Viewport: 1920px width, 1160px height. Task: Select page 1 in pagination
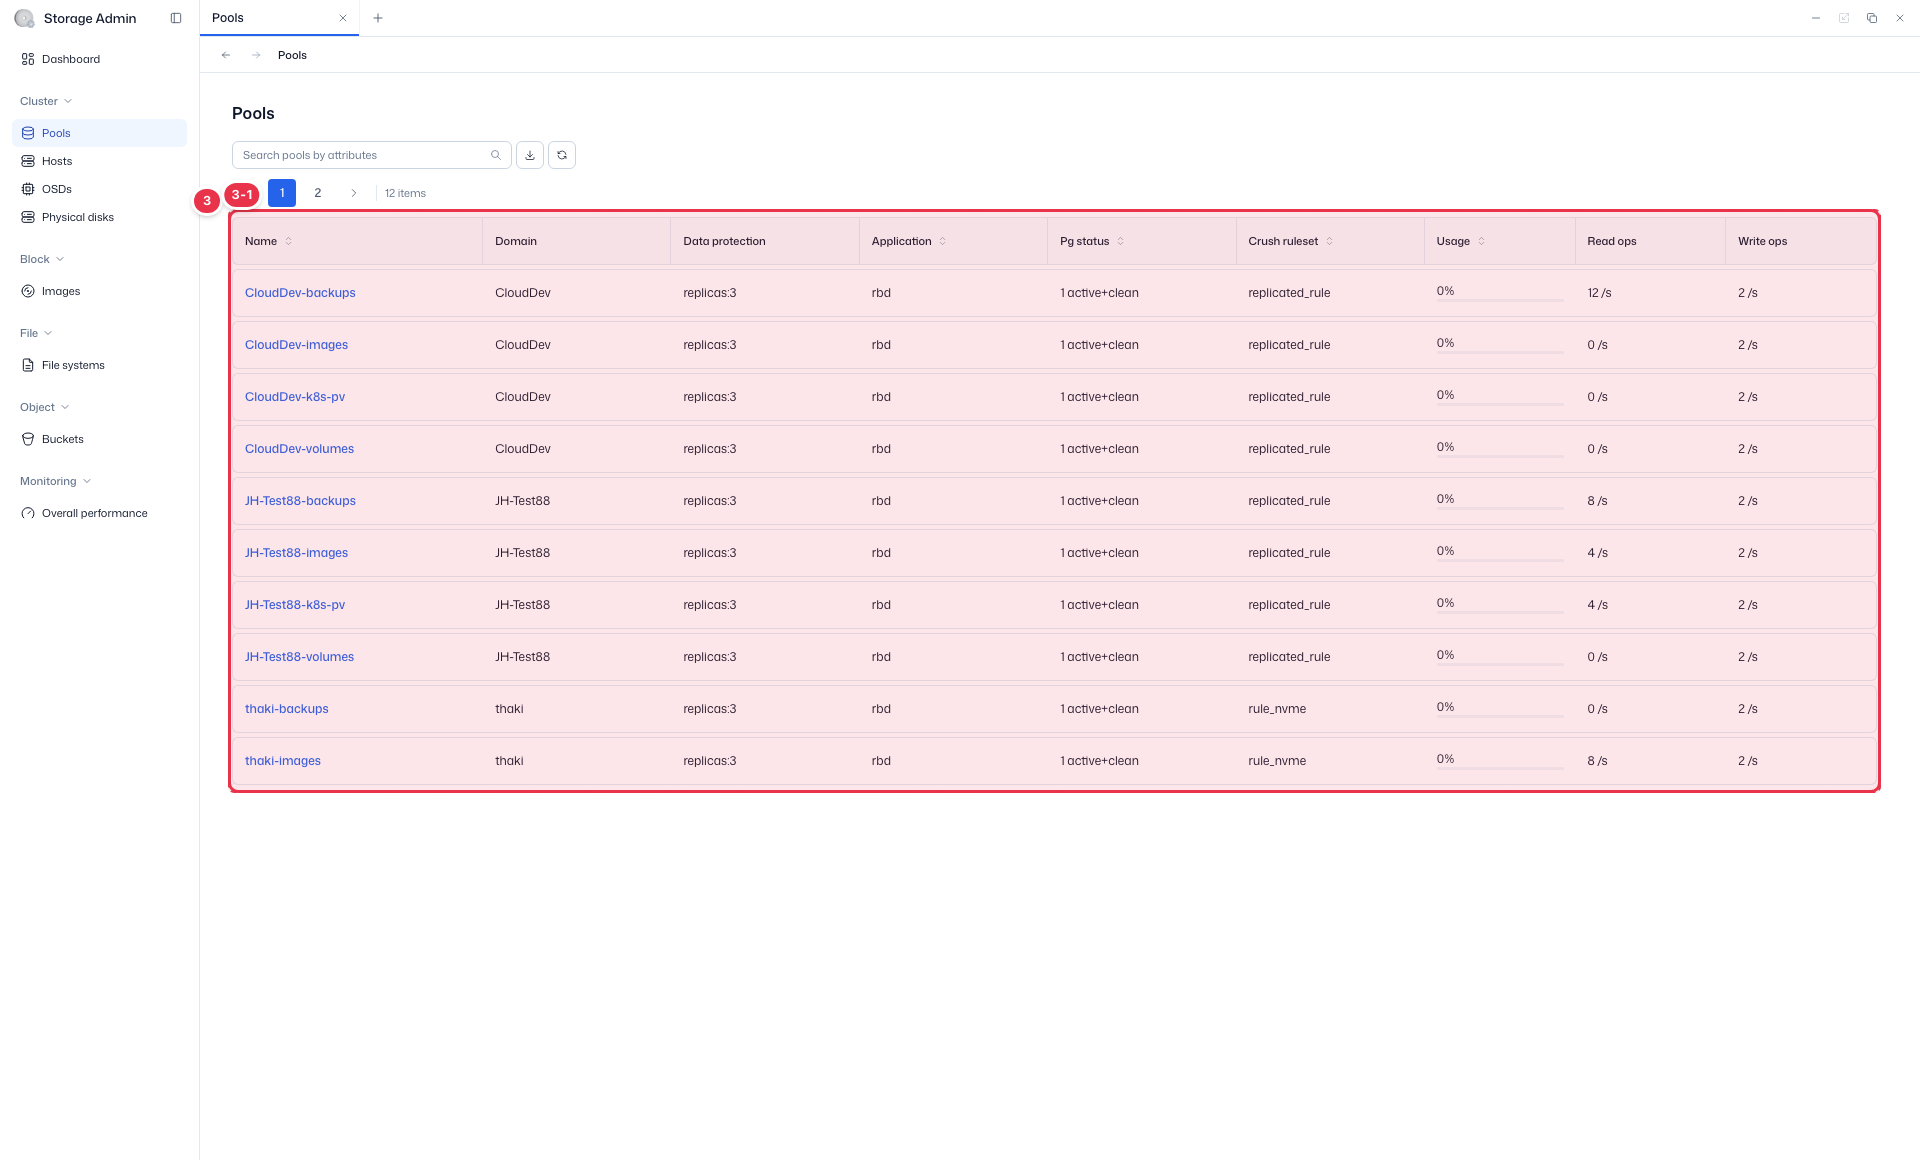click(x=282, y=193)
